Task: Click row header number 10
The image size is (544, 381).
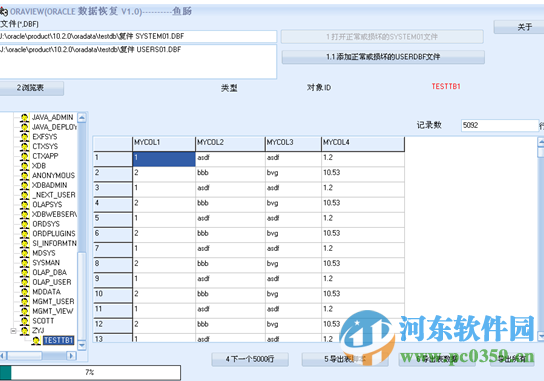Action: click(x=113, y=295)
